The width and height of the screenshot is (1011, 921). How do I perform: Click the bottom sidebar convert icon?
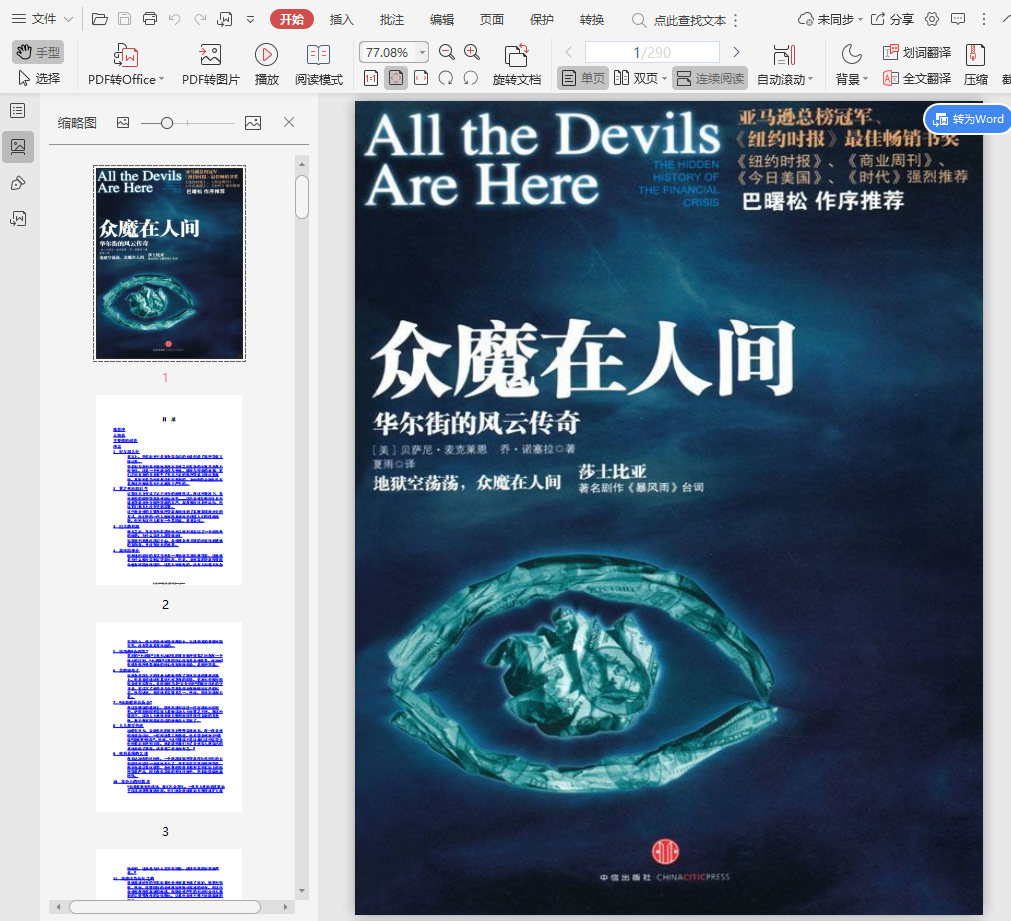[x=18, y=219]
